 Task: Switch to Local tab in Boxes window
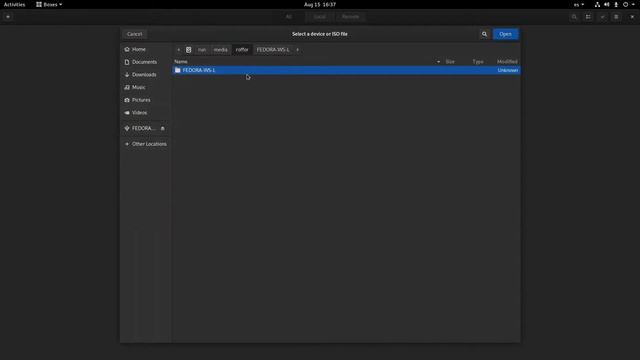(x=320, y=17)
